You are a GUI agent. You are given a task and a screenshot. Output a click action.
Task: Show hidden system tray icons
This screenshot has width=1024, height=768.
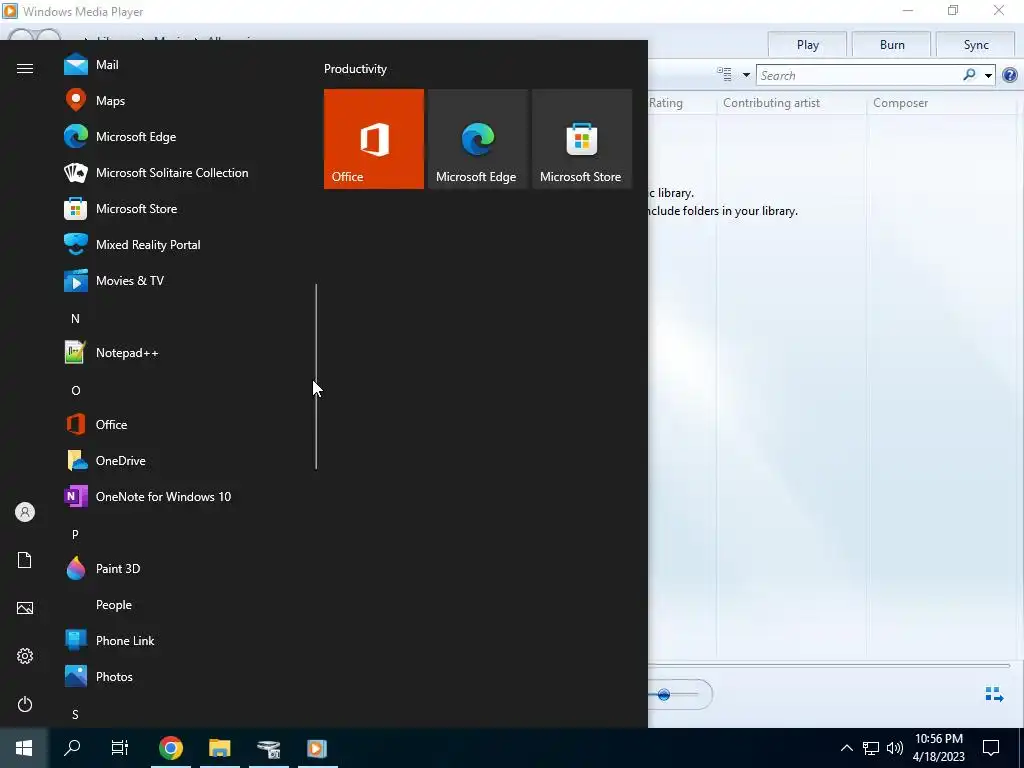[x=846, y=748]
